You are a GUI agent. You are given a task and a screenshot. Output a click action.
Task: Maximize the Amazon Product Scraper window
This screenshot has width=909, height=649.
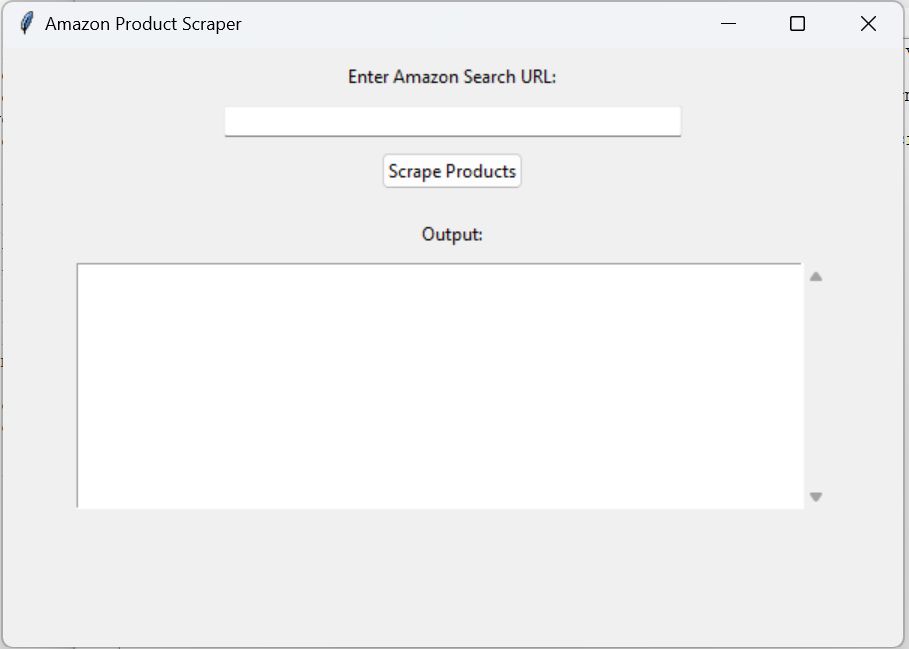coord(798,24)
